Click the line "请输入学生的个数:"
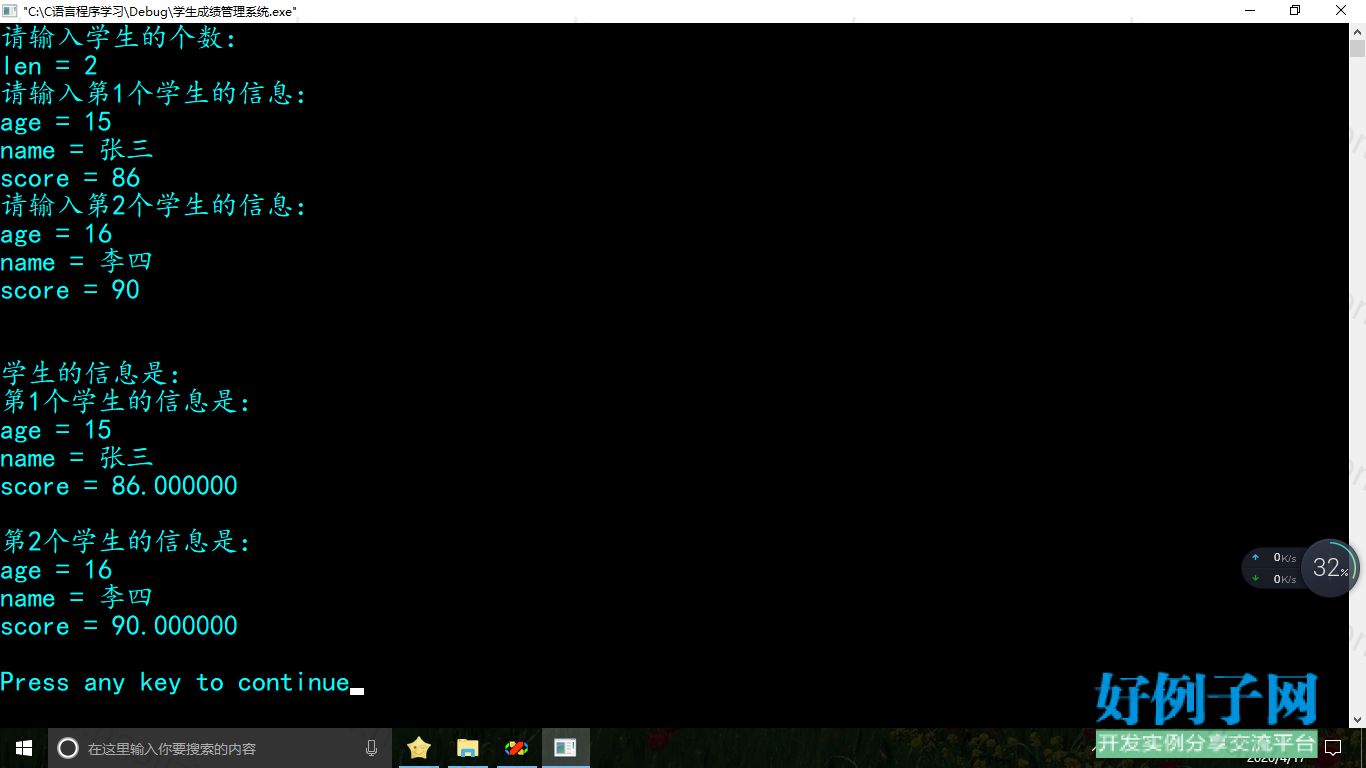Screen dimensions: 1366x768 119,38
